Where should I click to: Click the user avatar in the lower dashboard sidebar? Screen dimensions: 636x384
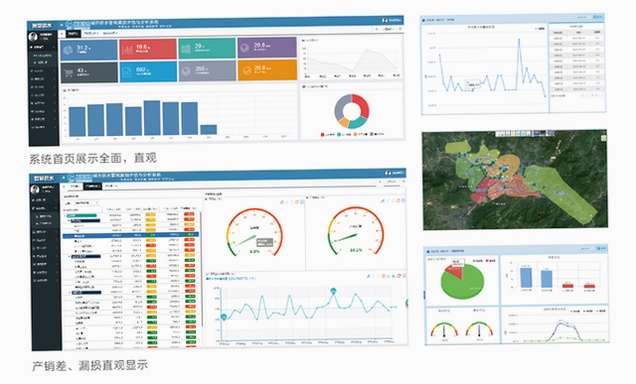pos(35,189)
